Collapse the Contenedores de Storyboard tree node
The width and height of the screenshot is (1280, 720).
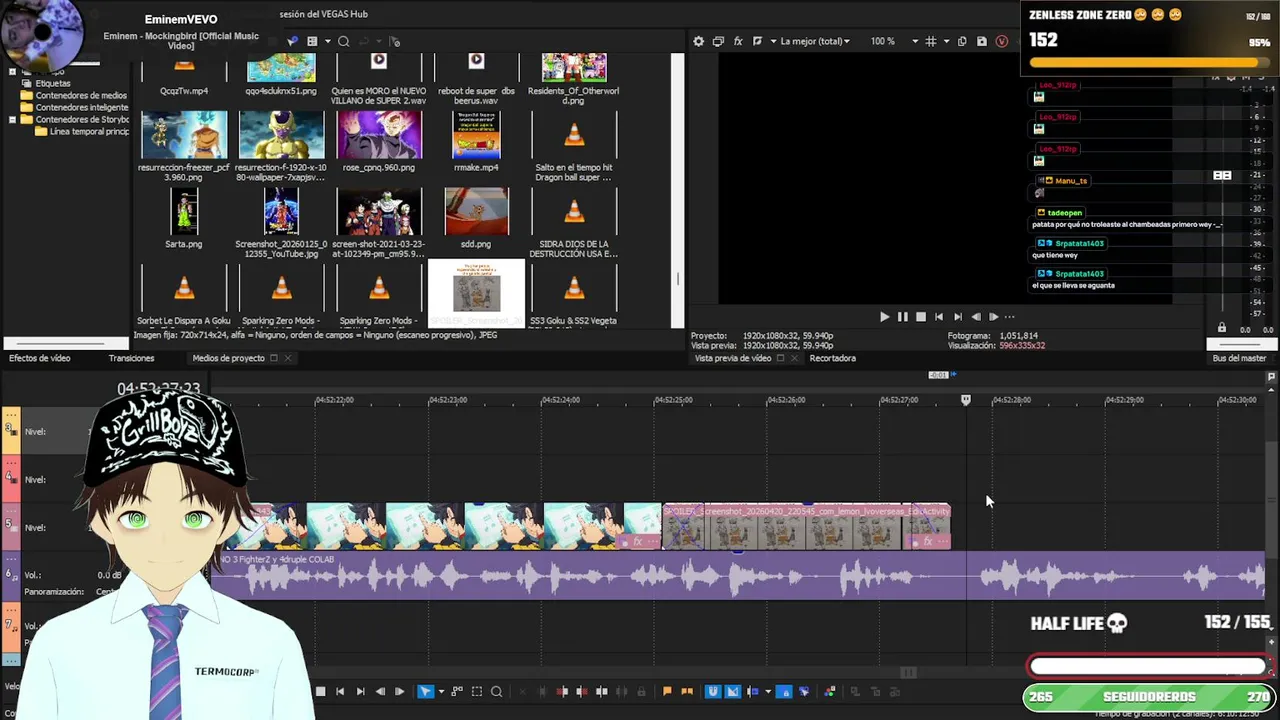pos(12,119)
